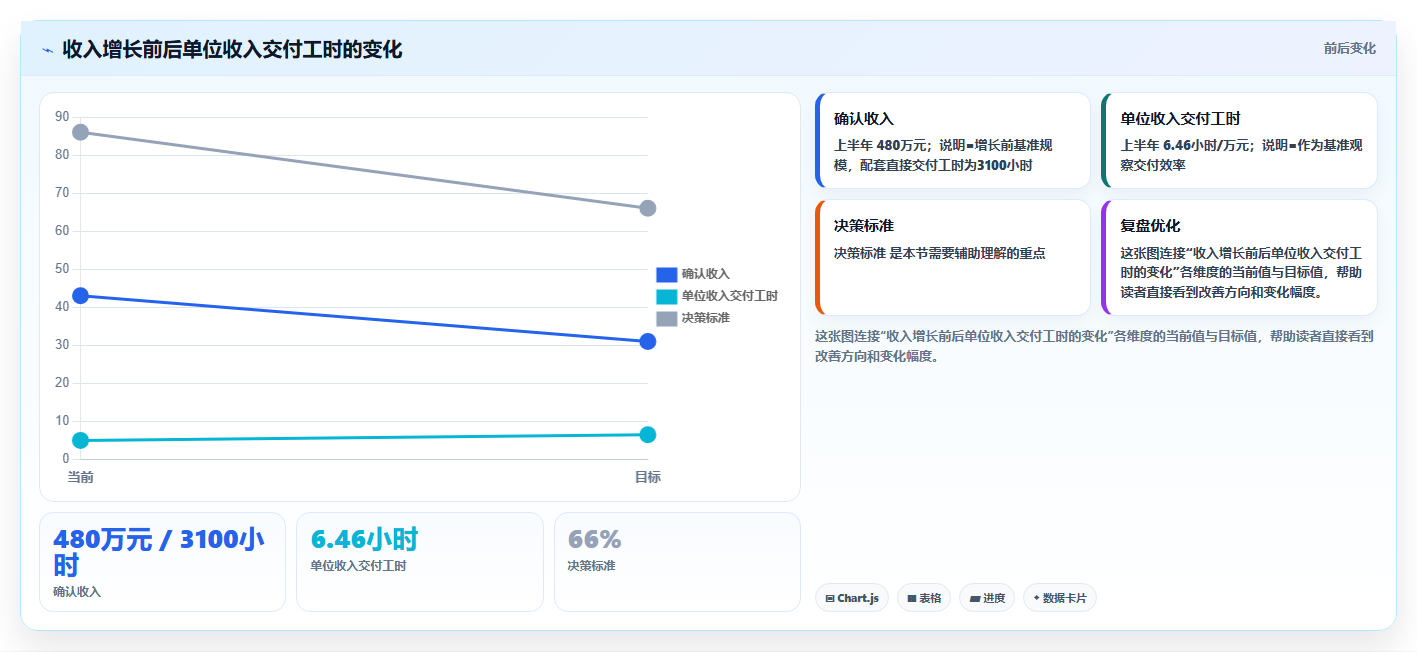Toggle 单位收入交付工时 legend color box
Image resolution: width=1417 pixels, height=652 pixels.
[x=666, y=296]
